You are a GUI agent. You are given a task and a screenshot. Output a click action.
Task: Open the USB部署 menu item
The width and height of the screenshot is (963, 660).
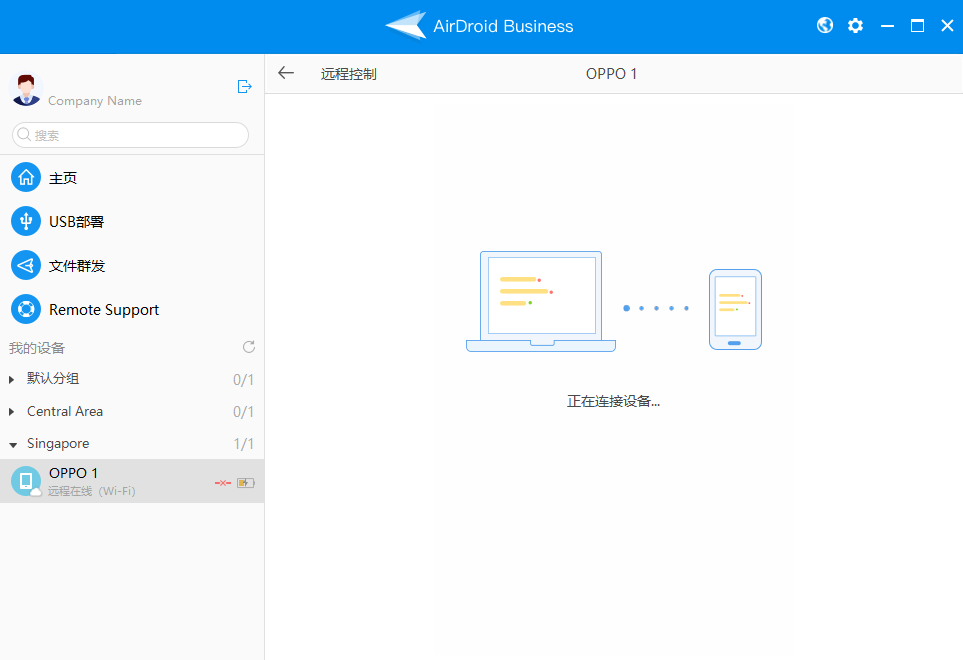(132, 221)
